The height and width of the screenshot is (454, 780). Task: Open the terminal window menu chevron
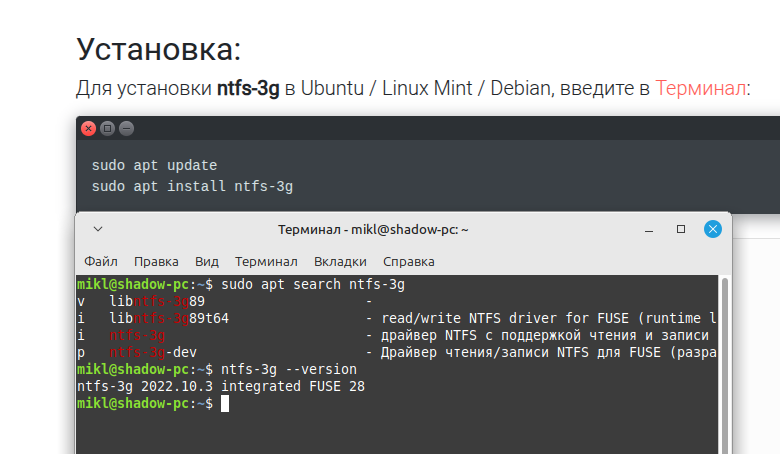(98, 229)
